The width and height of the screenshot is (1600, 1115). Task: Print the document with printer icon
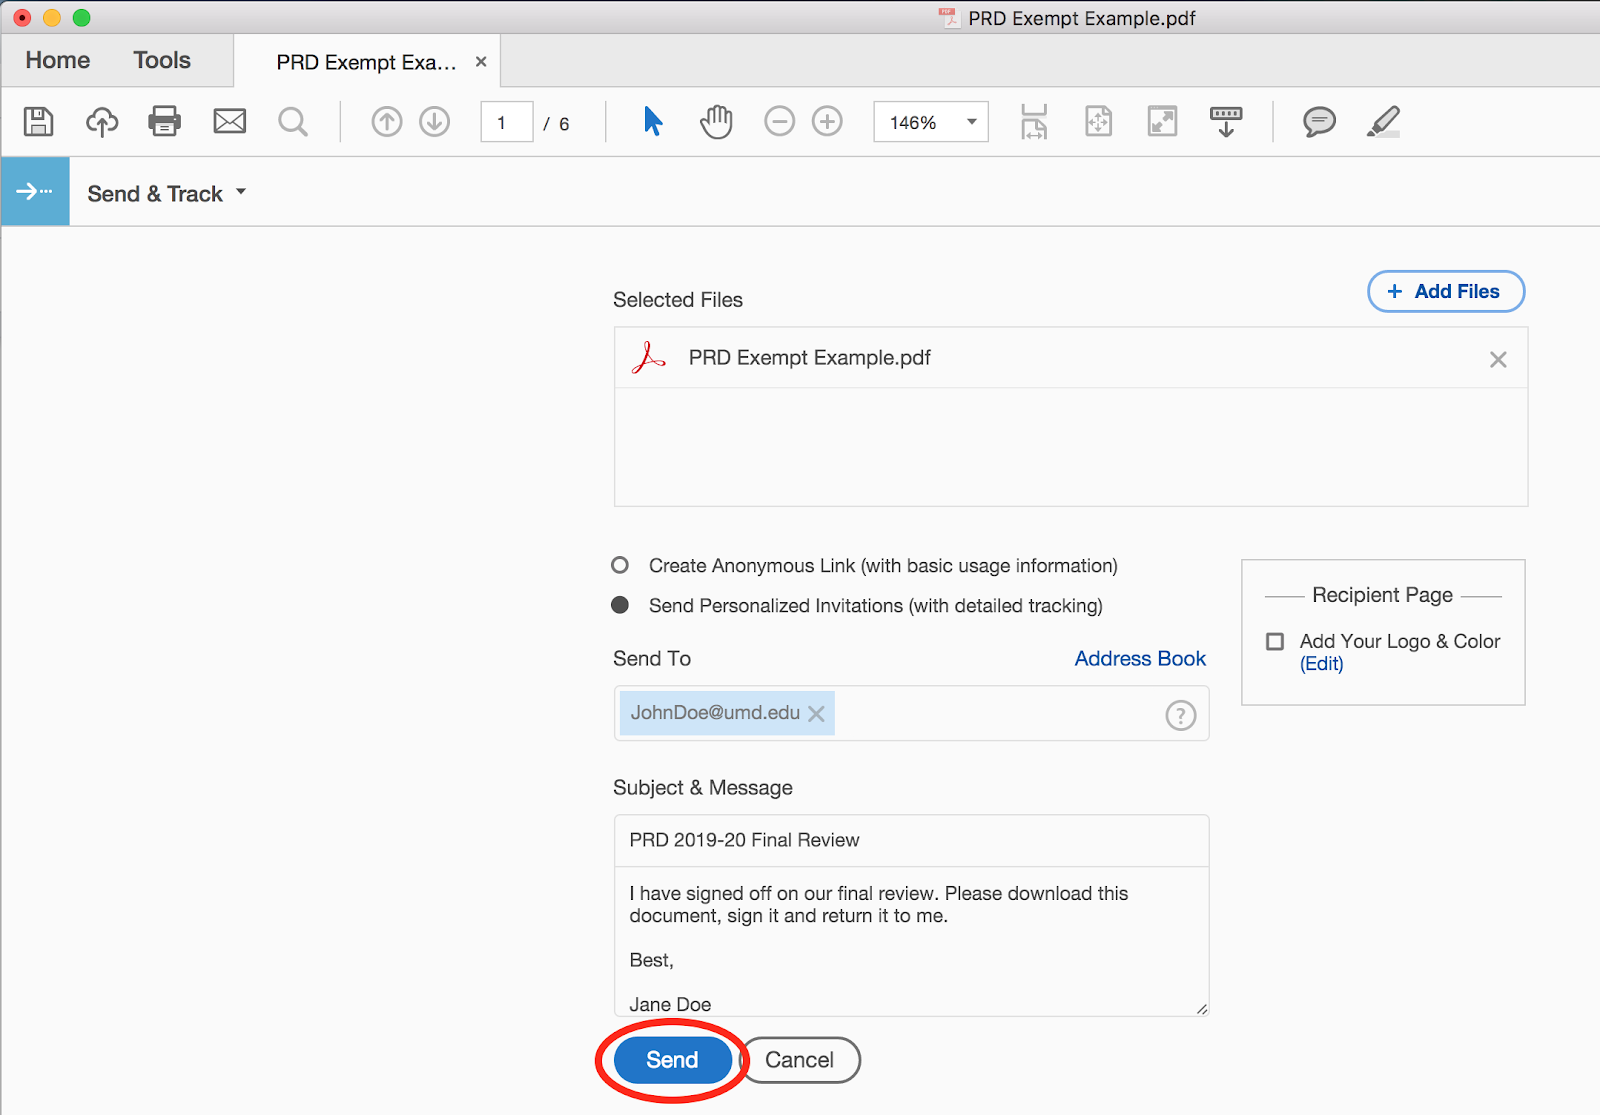165,122
